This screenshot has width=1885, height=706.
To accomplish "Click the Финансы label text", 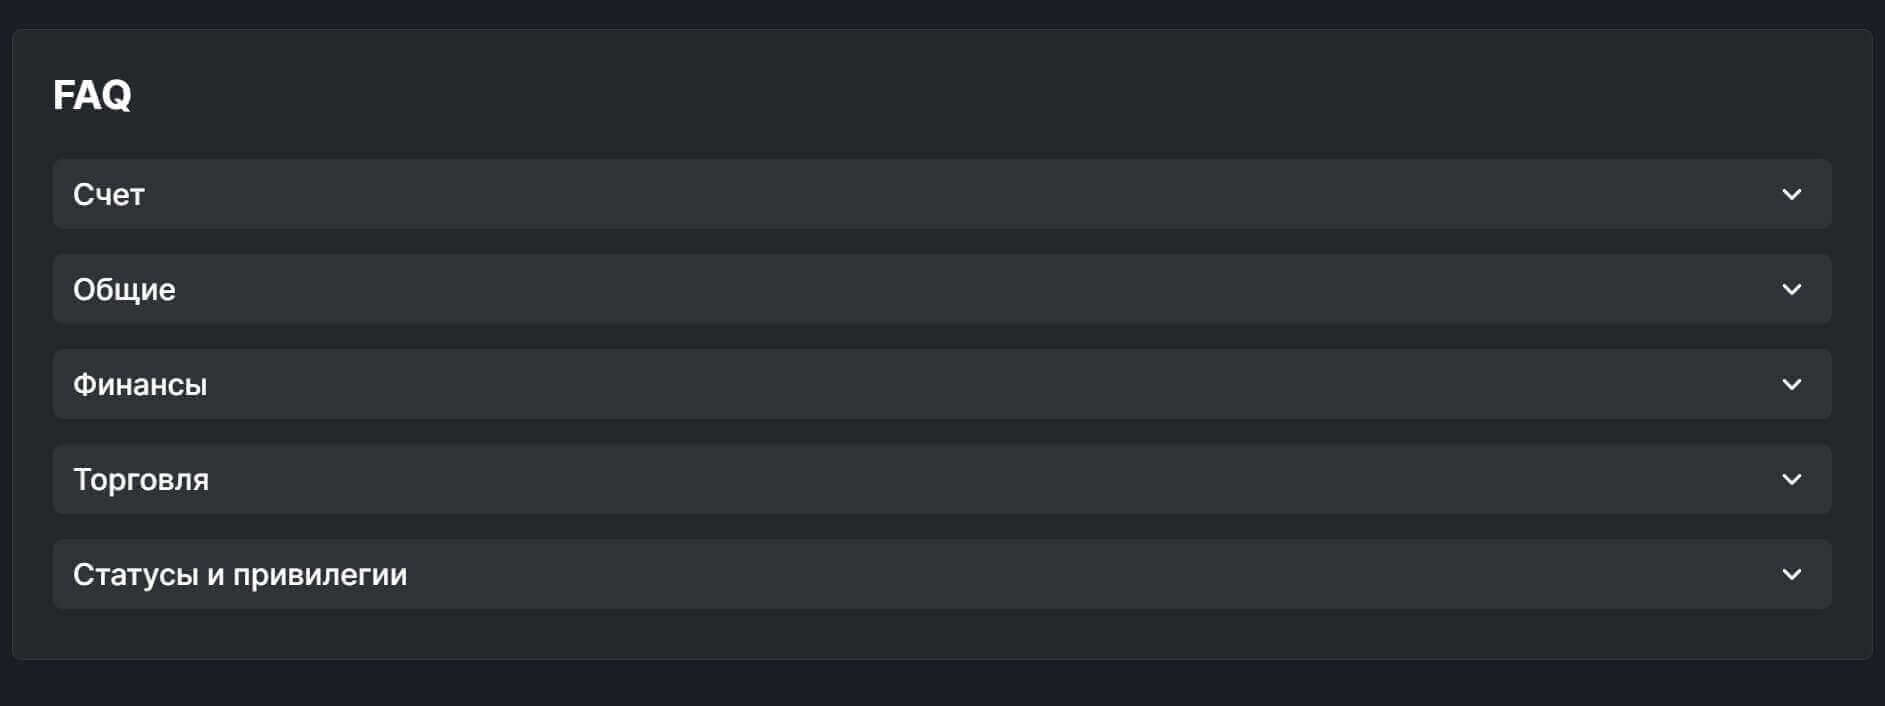I will pyautogui.click(x=140, y=384).
